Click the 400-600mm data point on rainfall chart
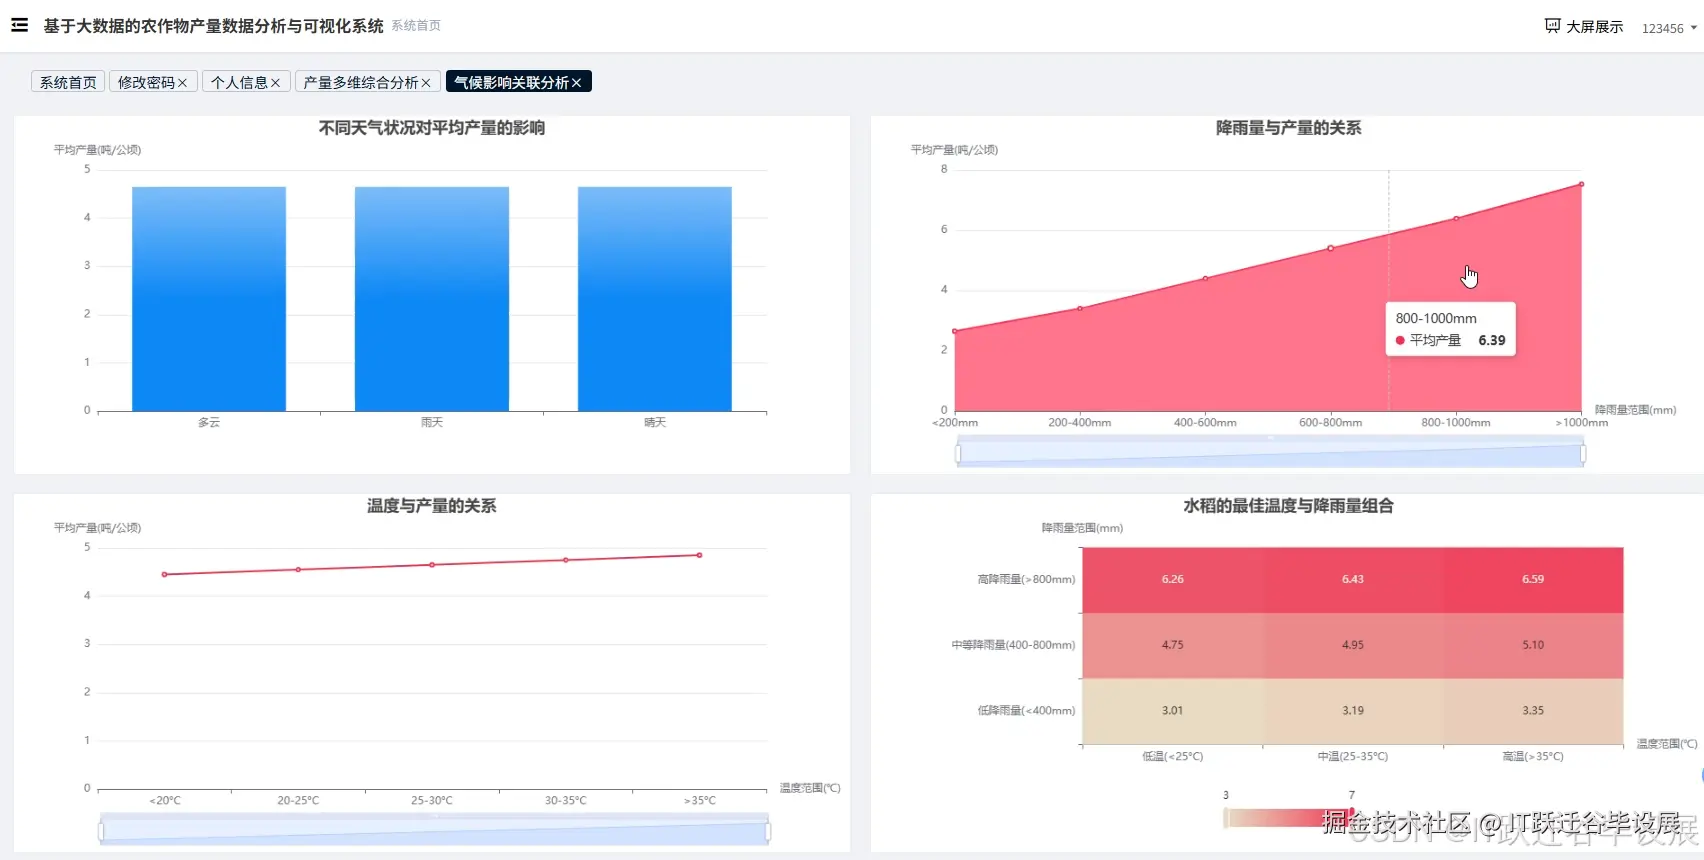 1205,278
